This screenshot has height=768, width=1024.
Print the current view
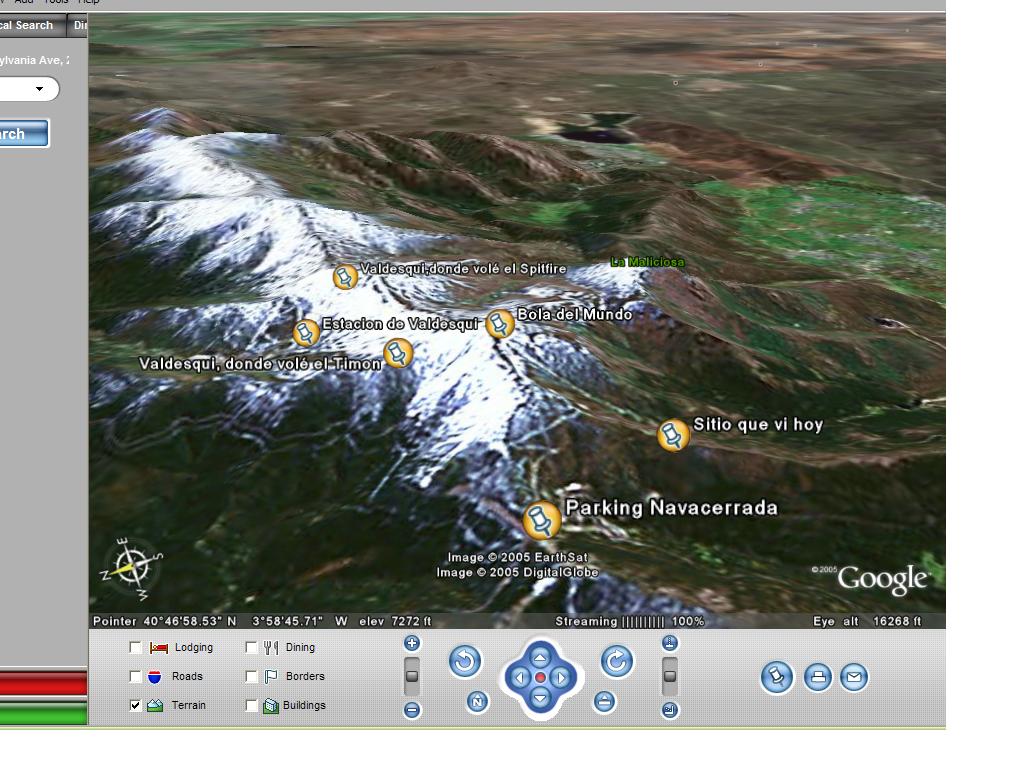[x=818, y=677]
